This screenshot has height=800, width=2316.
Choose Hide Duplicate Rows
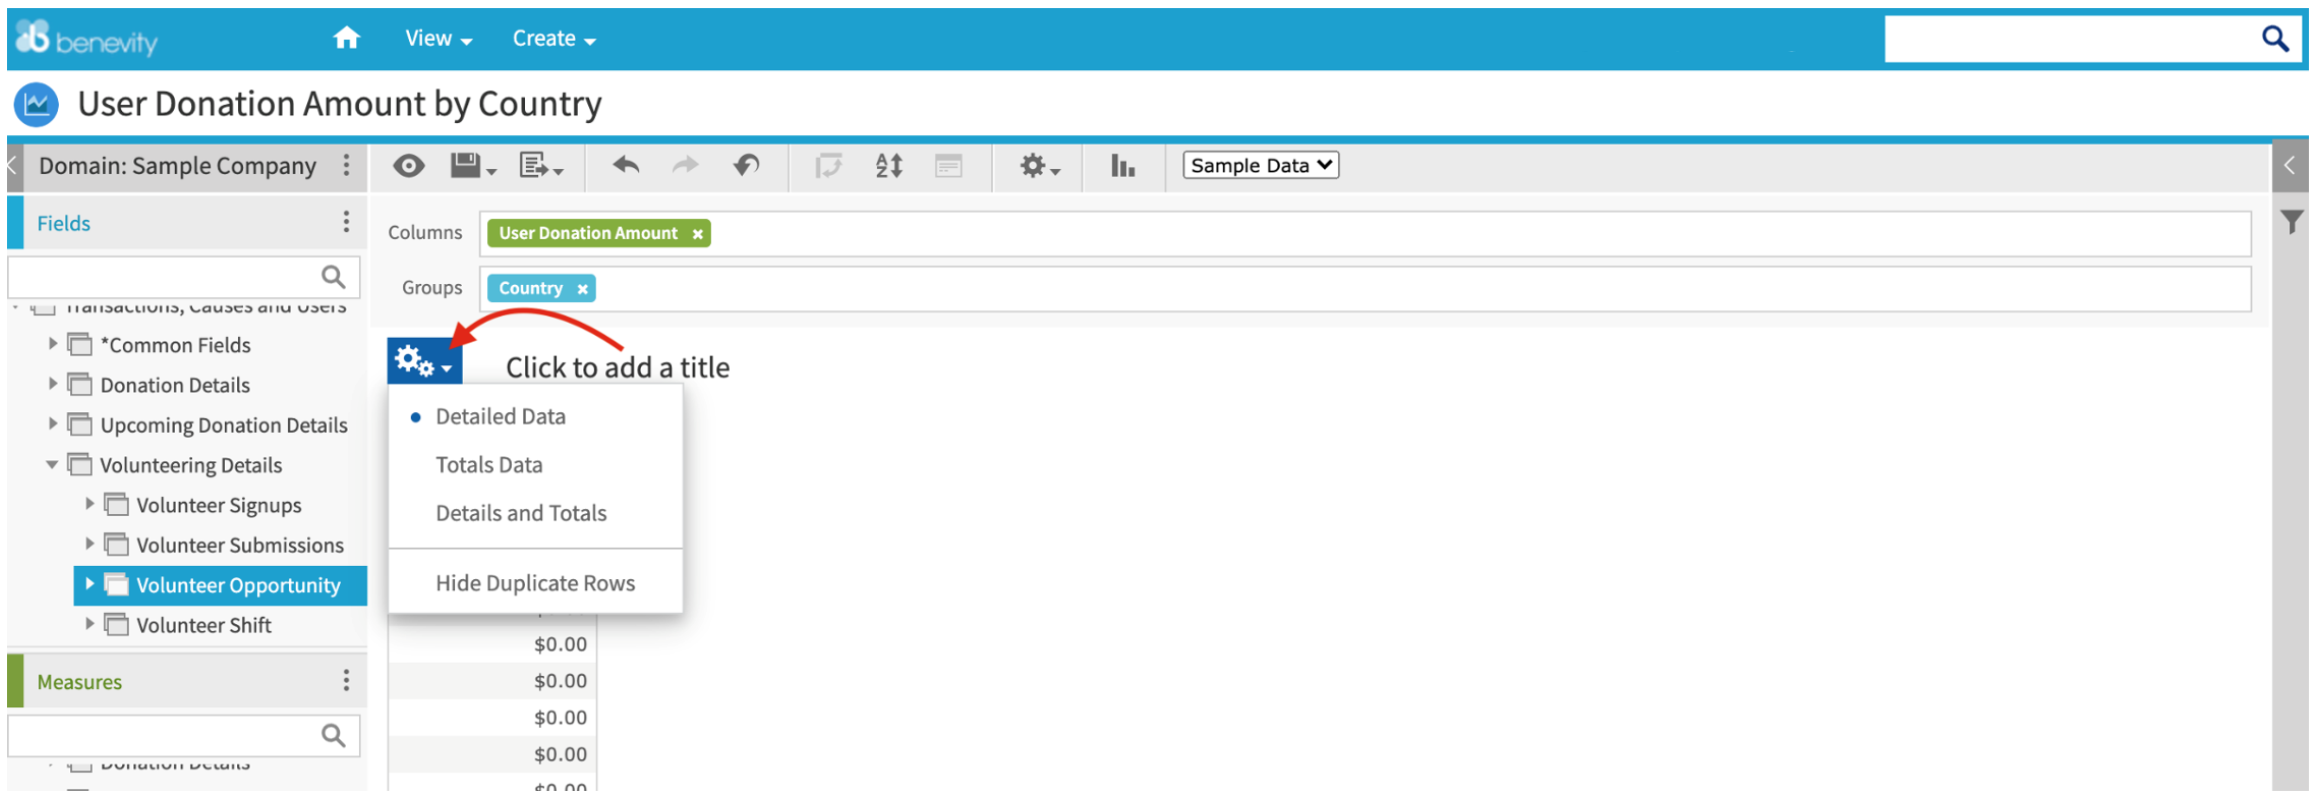pyautogui.click(x=535, y=582)
